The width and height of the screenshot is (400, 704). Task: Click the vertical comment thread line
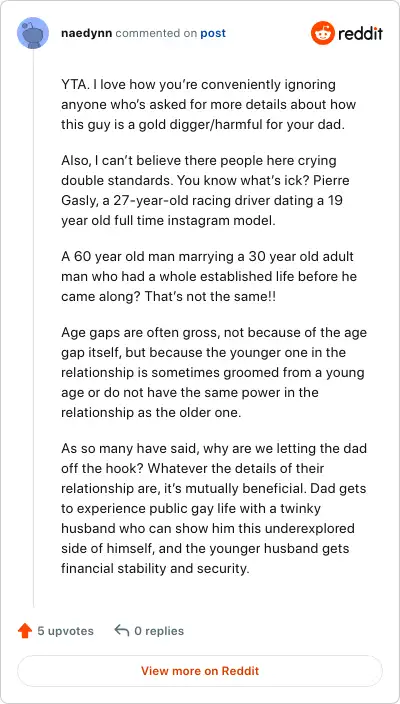coord(33,328)
